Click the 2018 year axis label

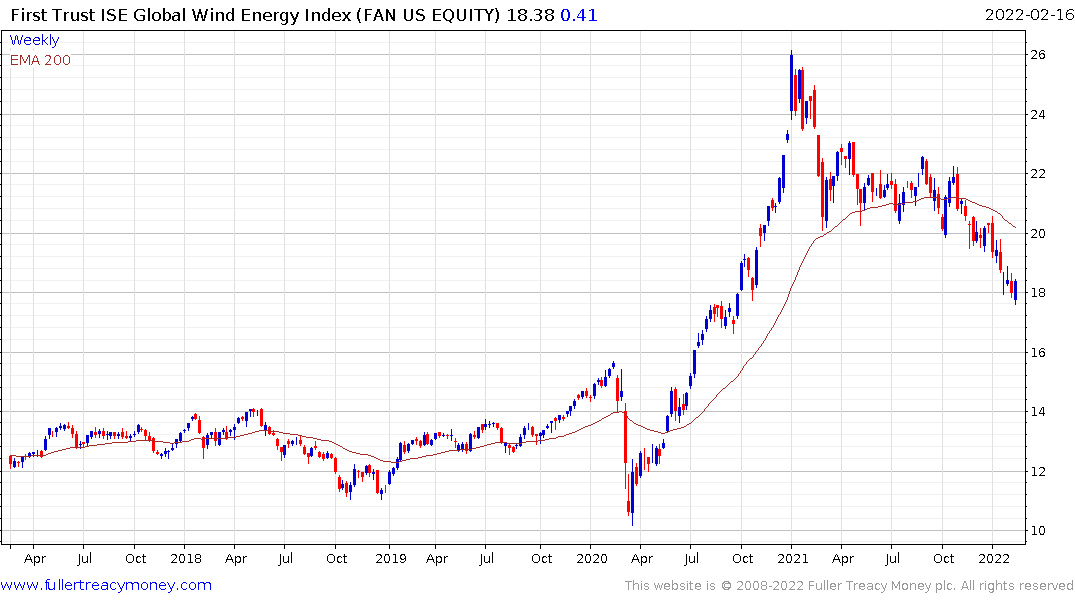pyautogui.click(x=186, y=558)
